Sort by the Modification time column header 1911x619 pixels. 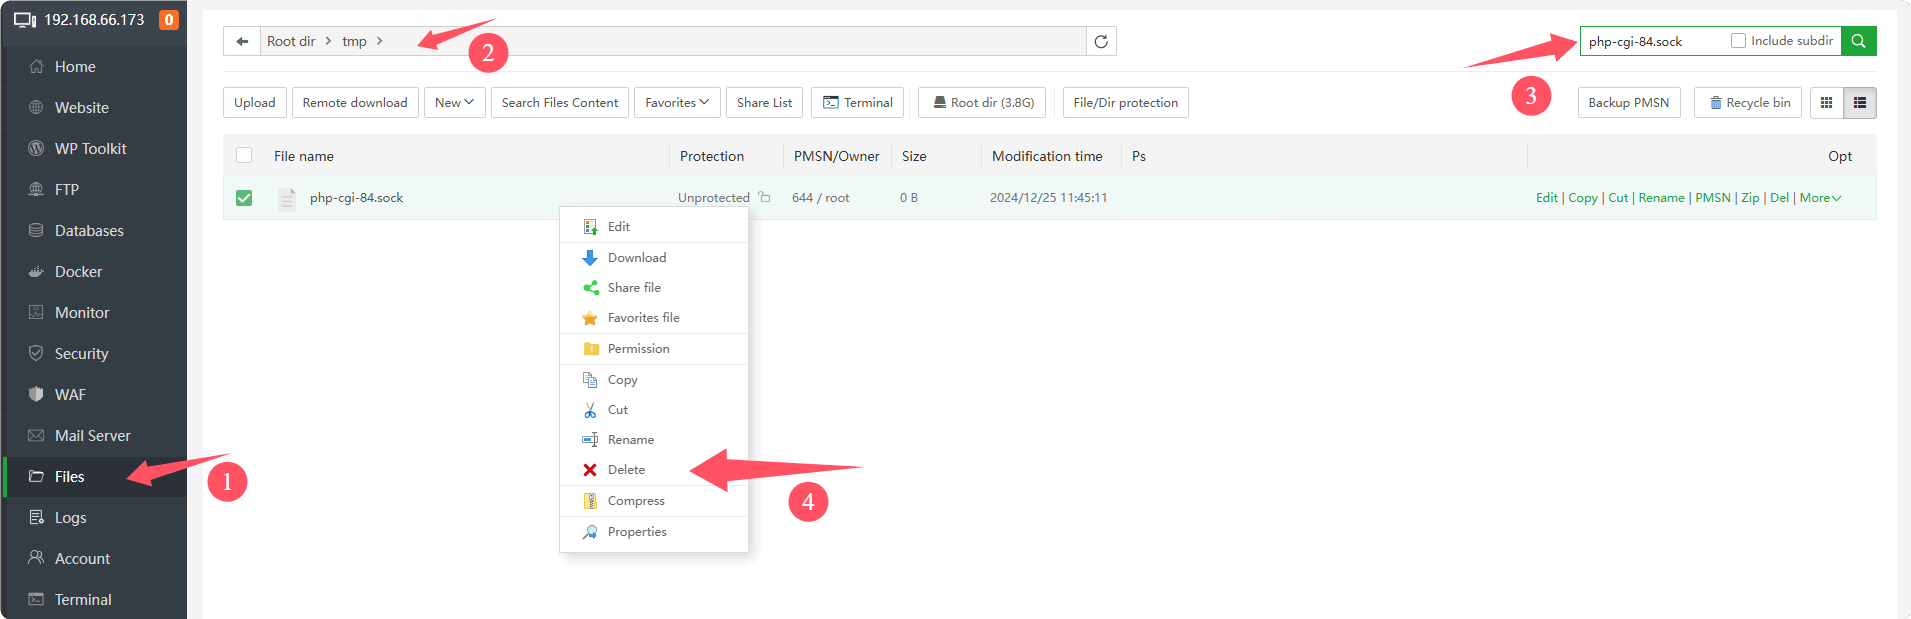click(x=1047, y=156)
